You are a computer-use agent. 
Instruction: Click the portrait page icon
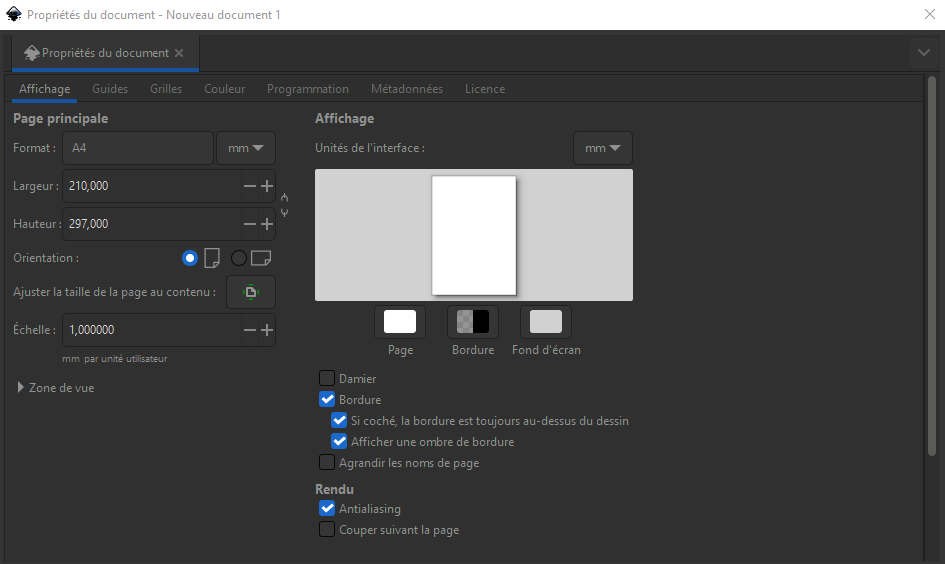click(212, 258)
